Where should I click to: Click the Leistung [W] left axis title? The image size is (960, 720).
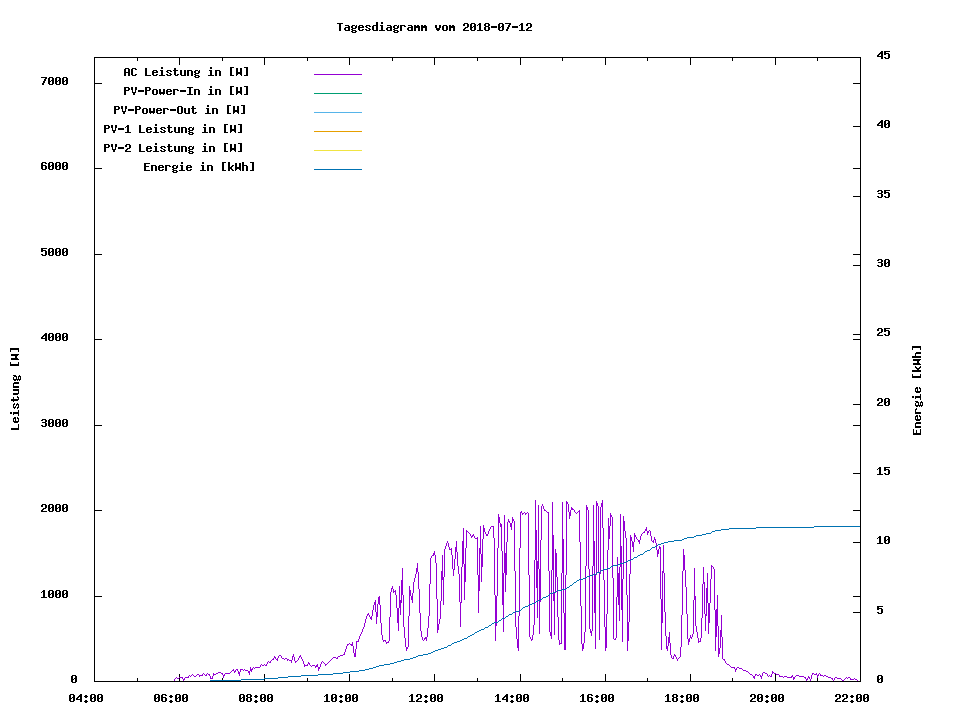click(x=15, y=389)
